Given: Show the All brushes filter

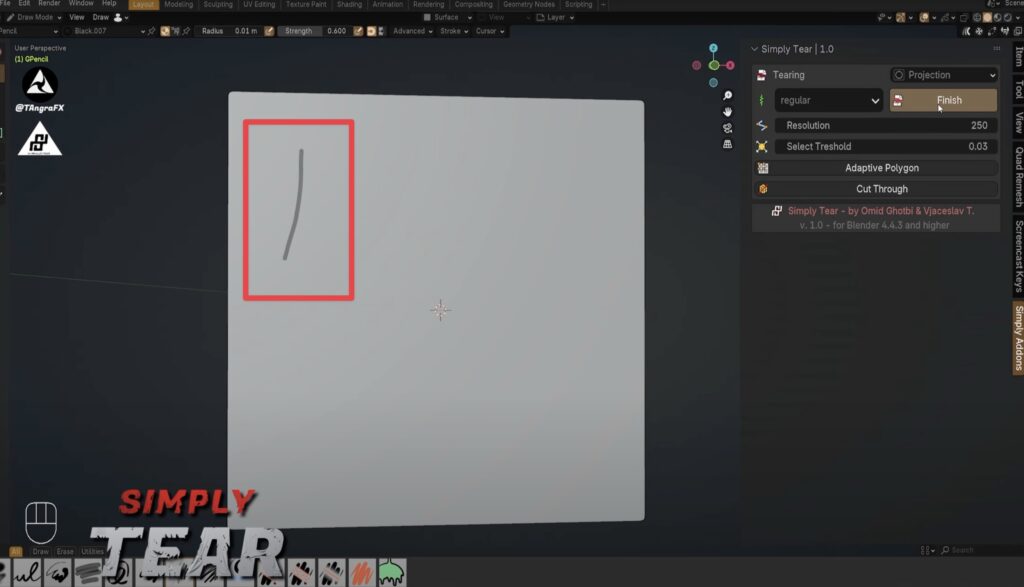Looking at the screenshot, I should click(x=16, y=552).
